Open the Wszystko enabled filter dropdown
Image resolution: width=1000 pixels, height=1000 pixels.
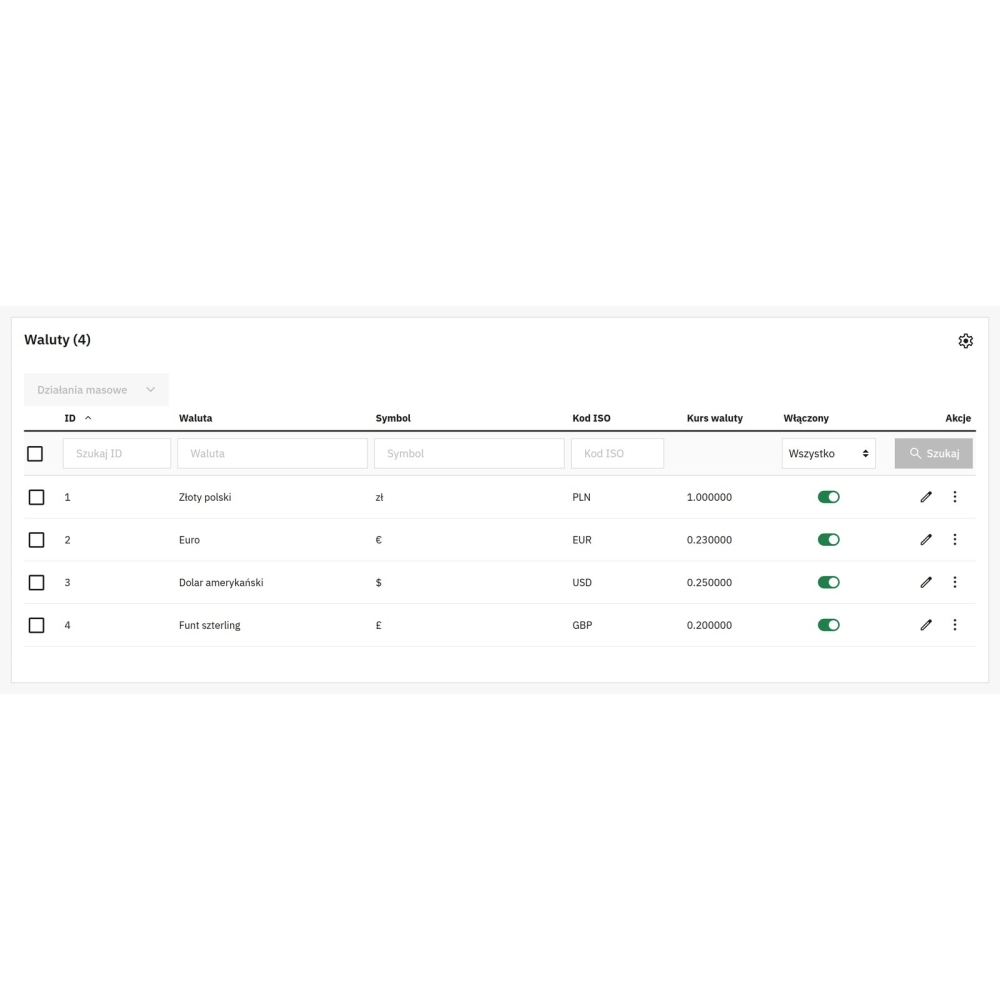tap(828, 453)
